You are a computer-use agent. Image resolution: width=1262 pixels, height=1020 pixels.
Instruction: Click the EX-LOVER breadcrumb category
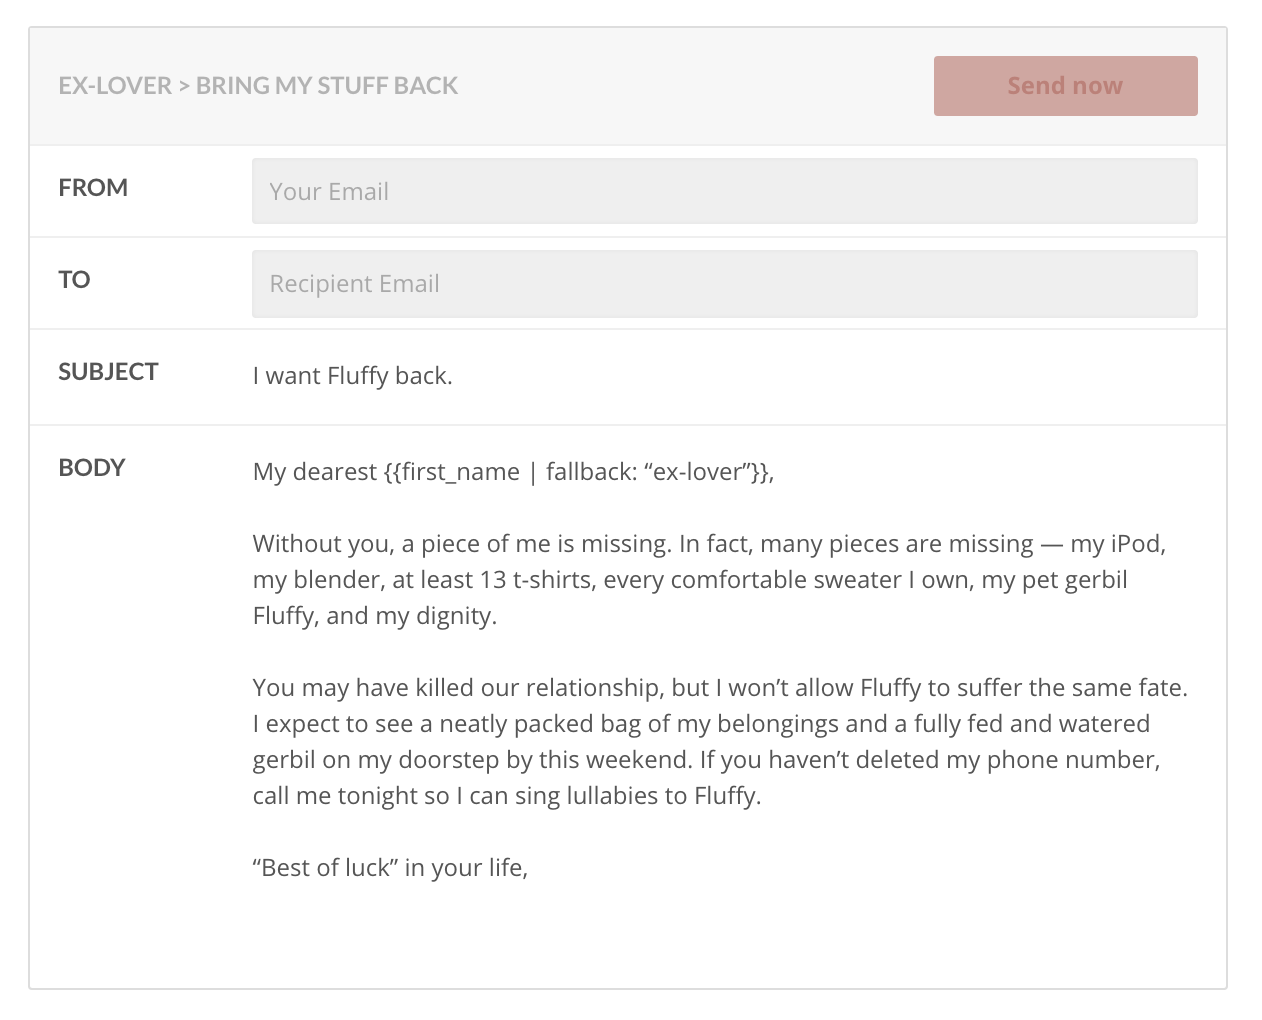pyautogui.click(x=115, y=86)
